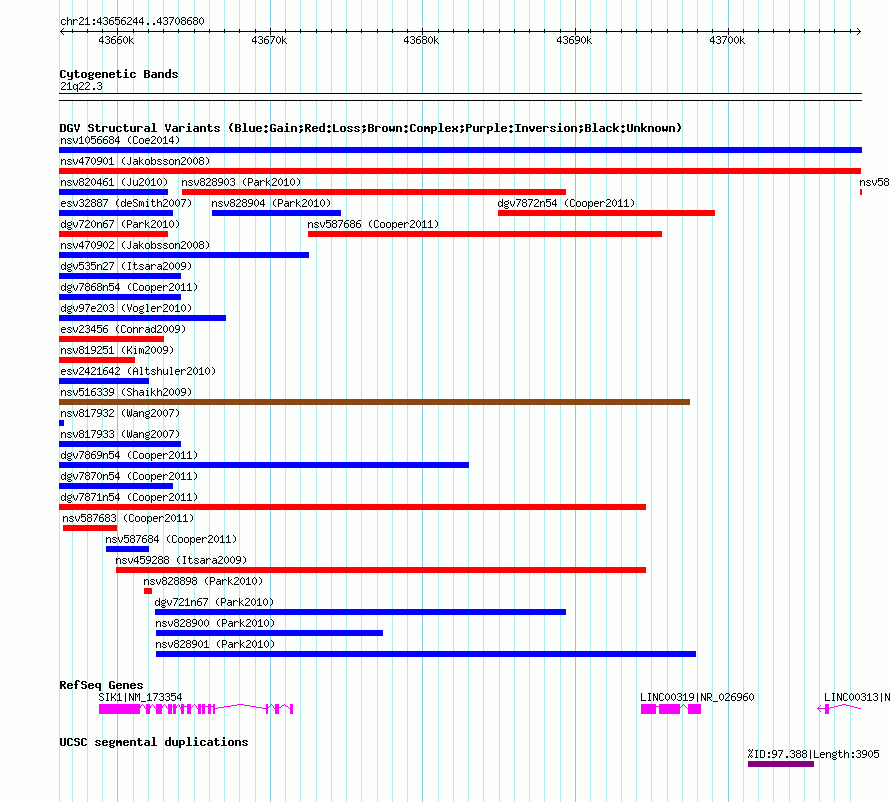Click the DGV Structural Variants track title
The height and width of the screenshot is (802, 890).
click(371, 128)
